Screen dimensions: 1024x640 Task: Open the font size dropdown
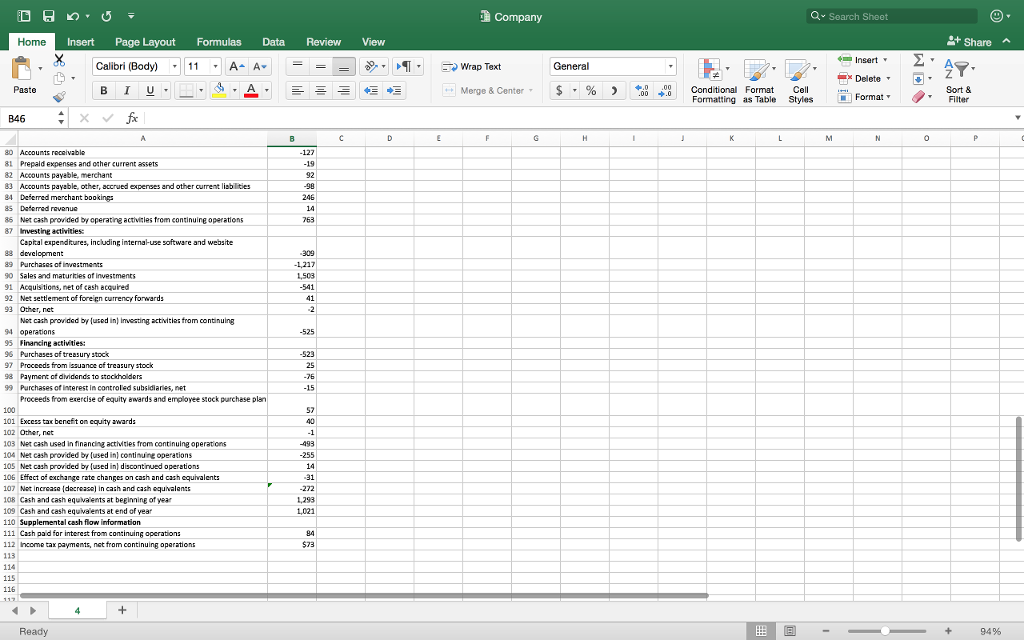coord(215,66)
